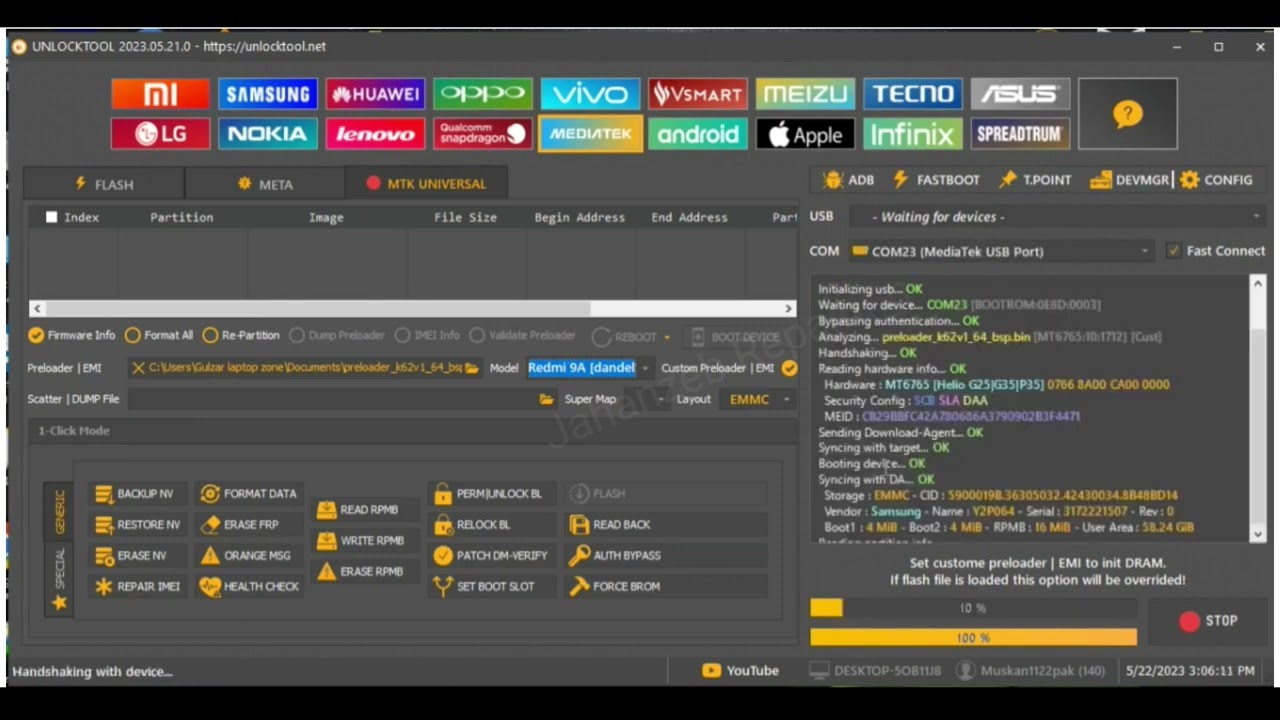Image resolution: width=1280 pixels, height=720 pixels.
Task: Select the Apple brand icon
Action: tap(805, 134)
